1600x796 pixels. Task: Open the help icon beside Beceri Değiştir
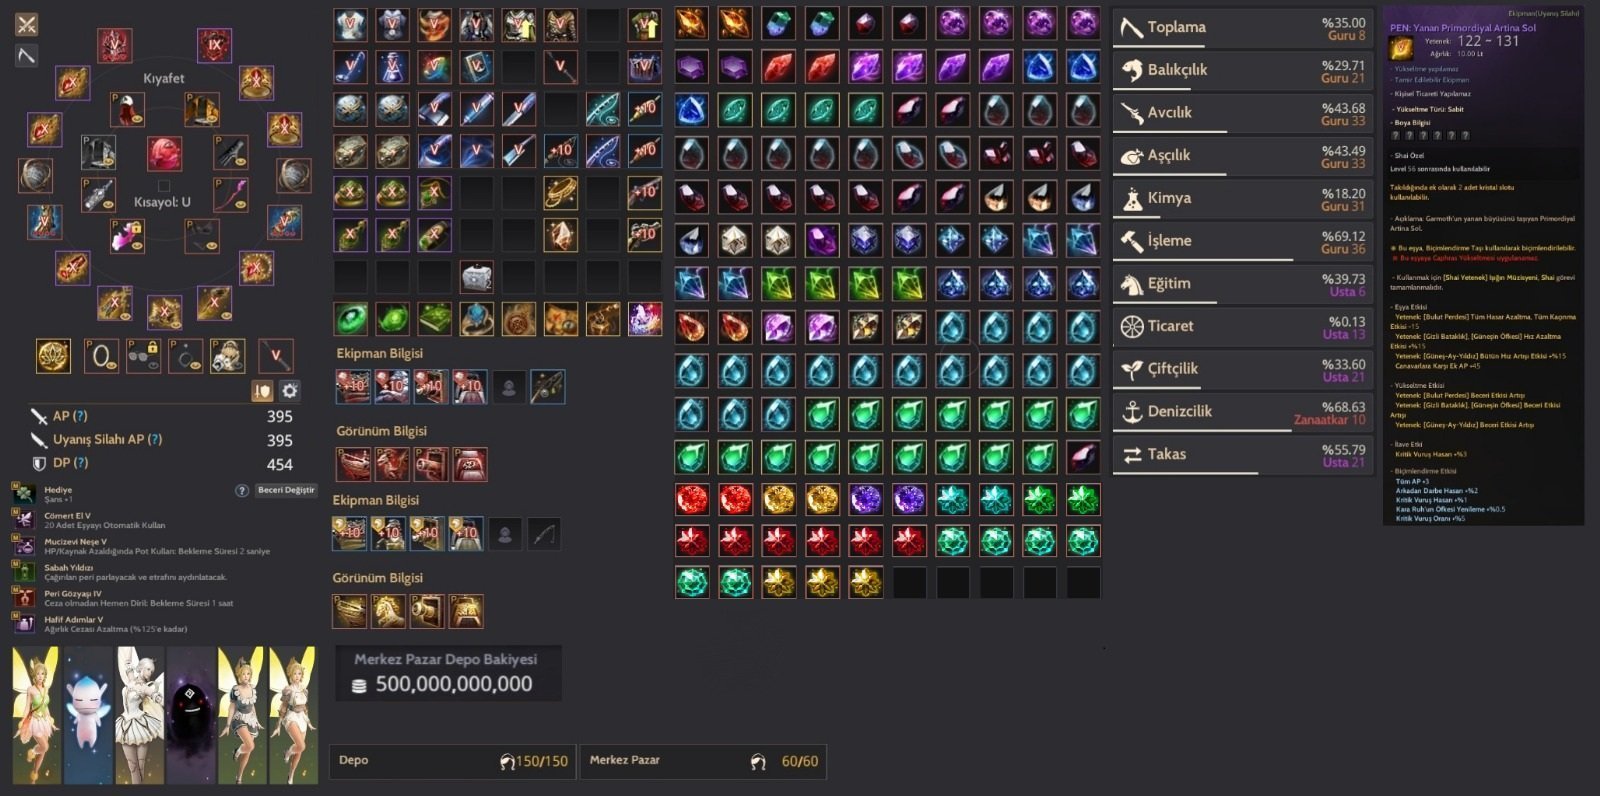pyautogui.click(x=241, y=491)
